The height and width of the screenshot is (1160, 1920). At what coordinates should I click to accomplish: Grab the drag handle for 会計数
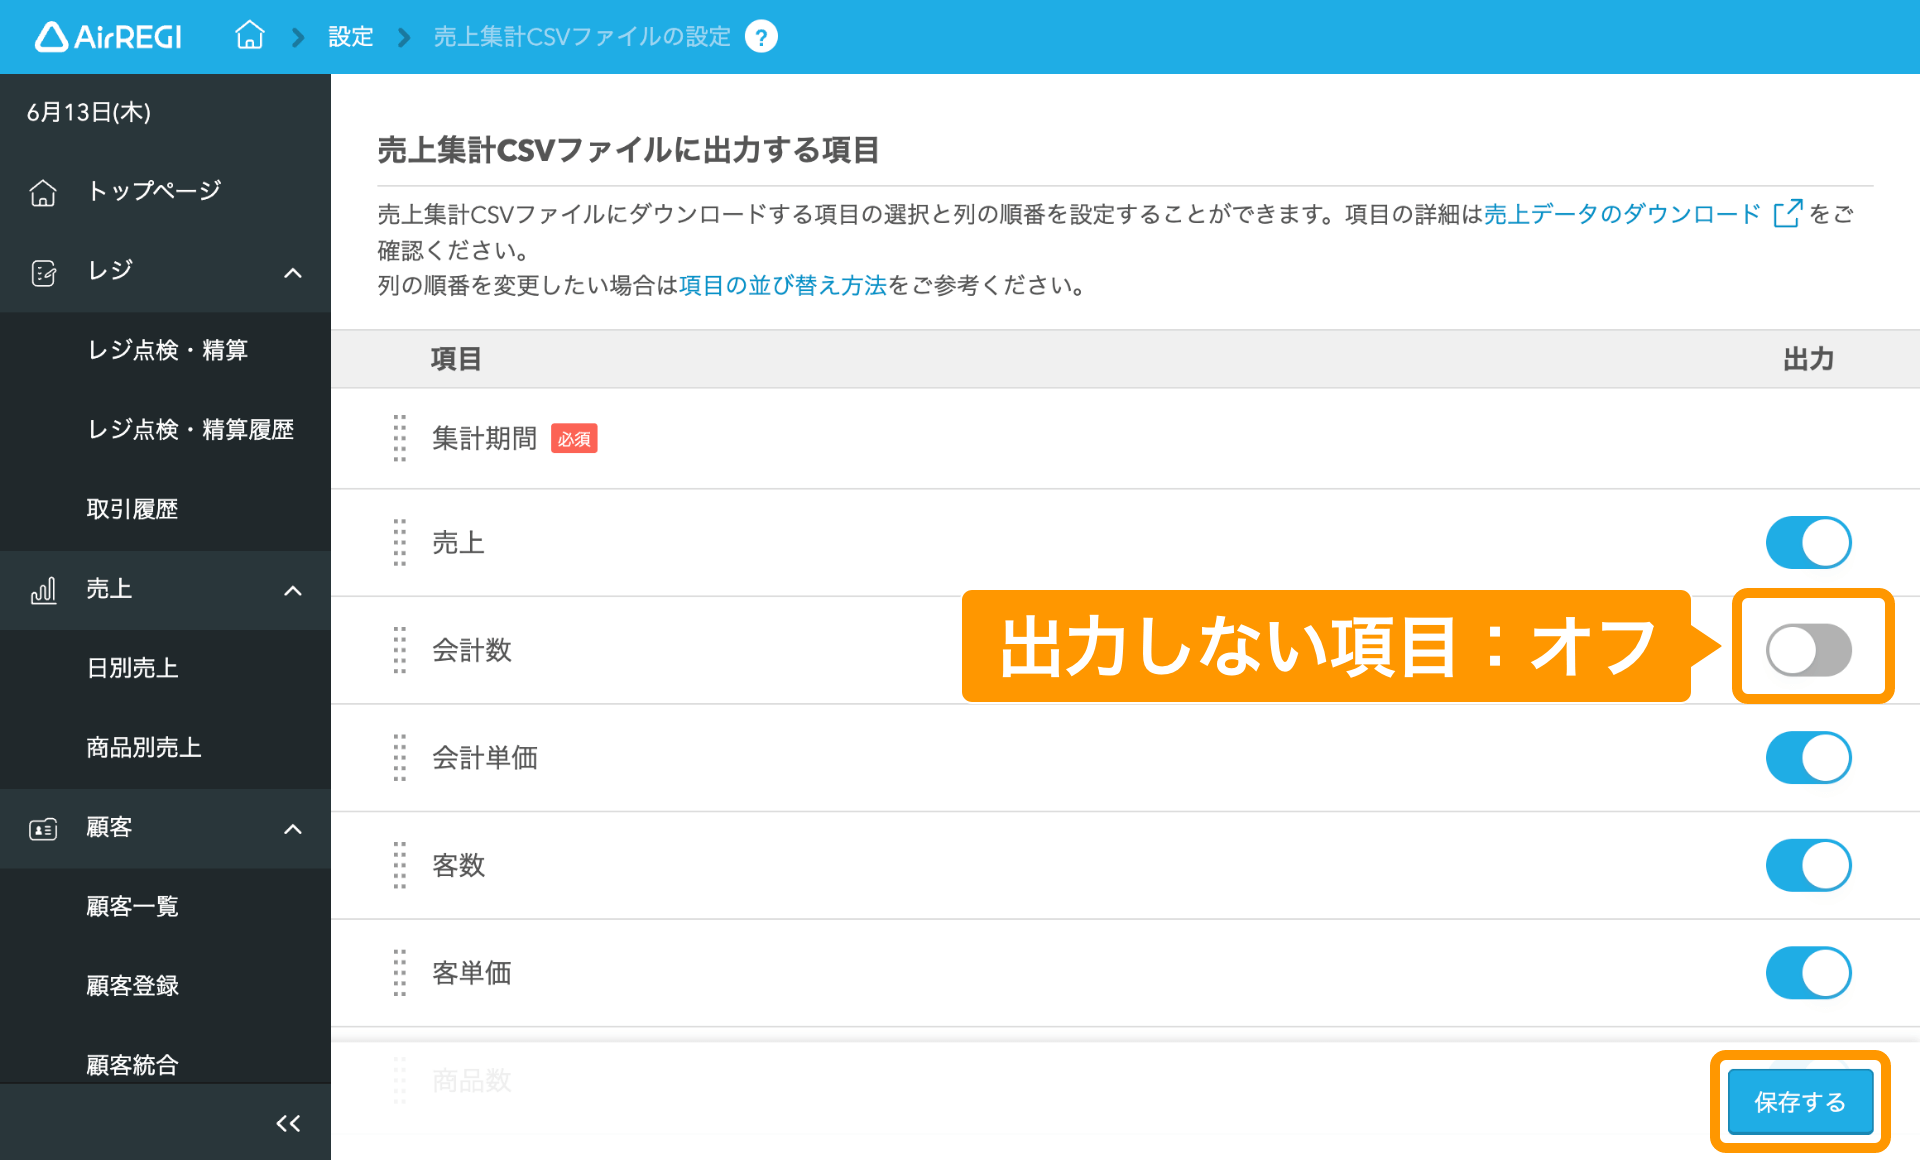400,650
